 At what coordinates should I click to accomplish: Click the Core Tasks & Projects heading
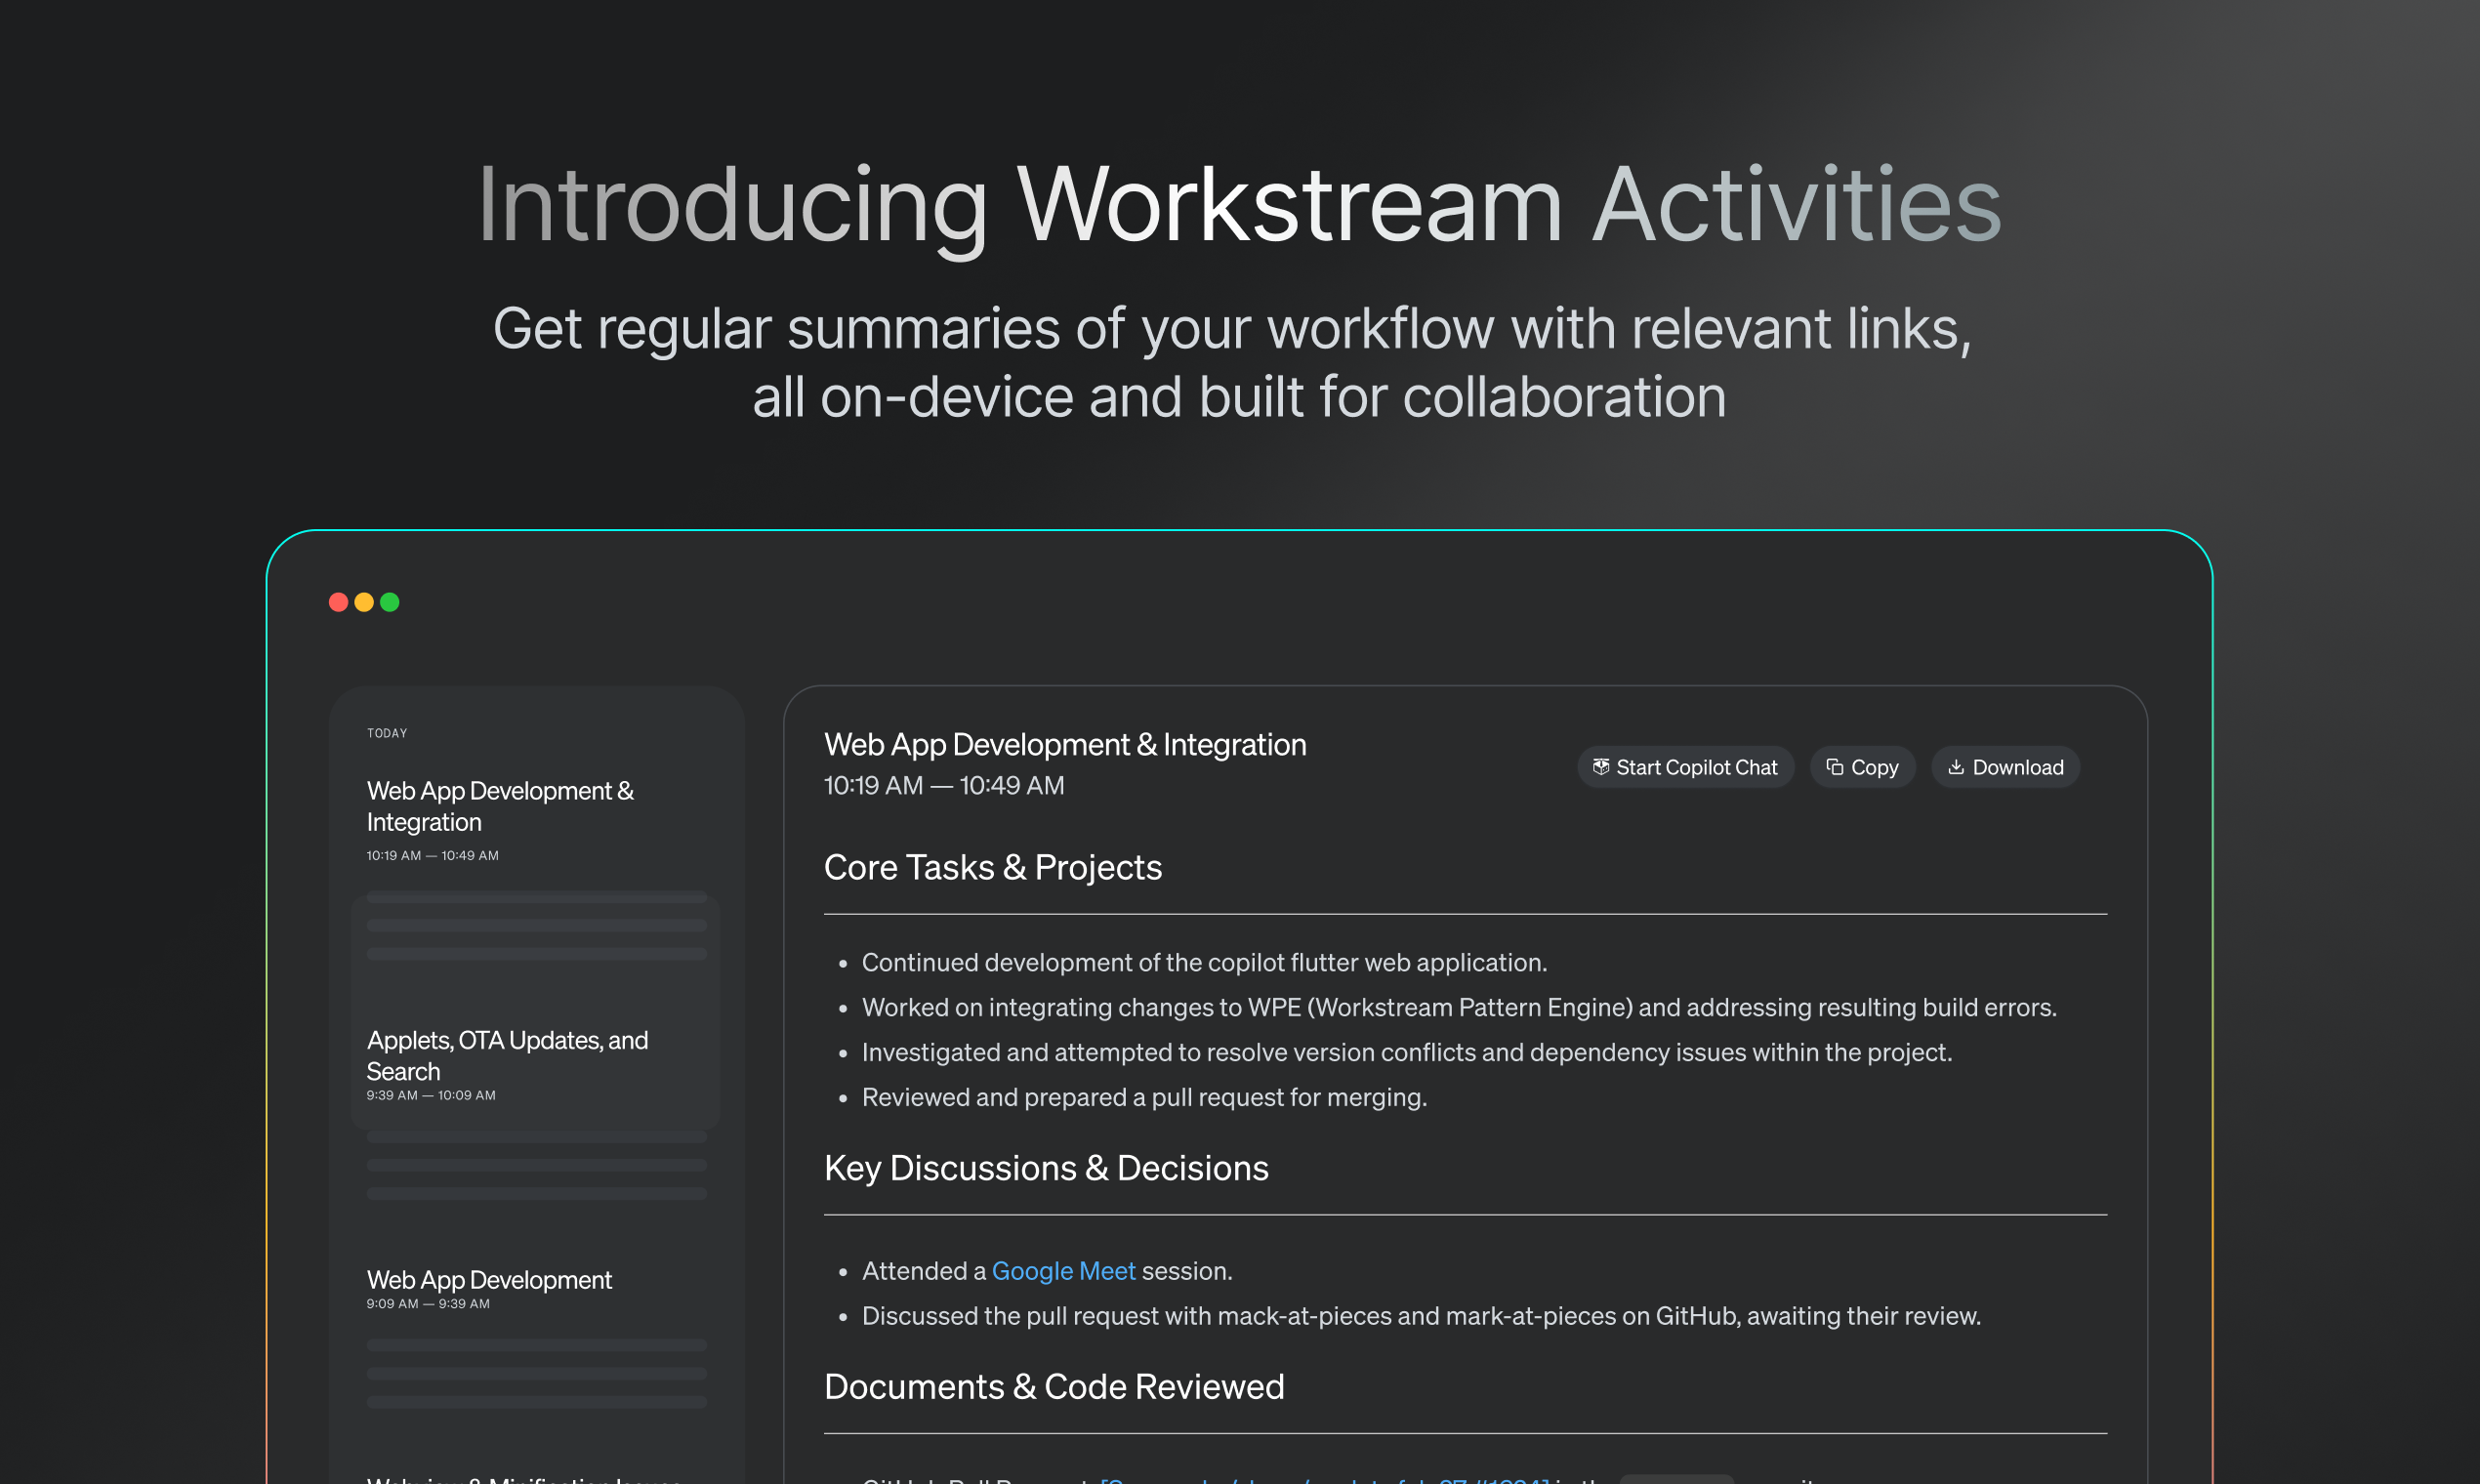click(992, 867)
